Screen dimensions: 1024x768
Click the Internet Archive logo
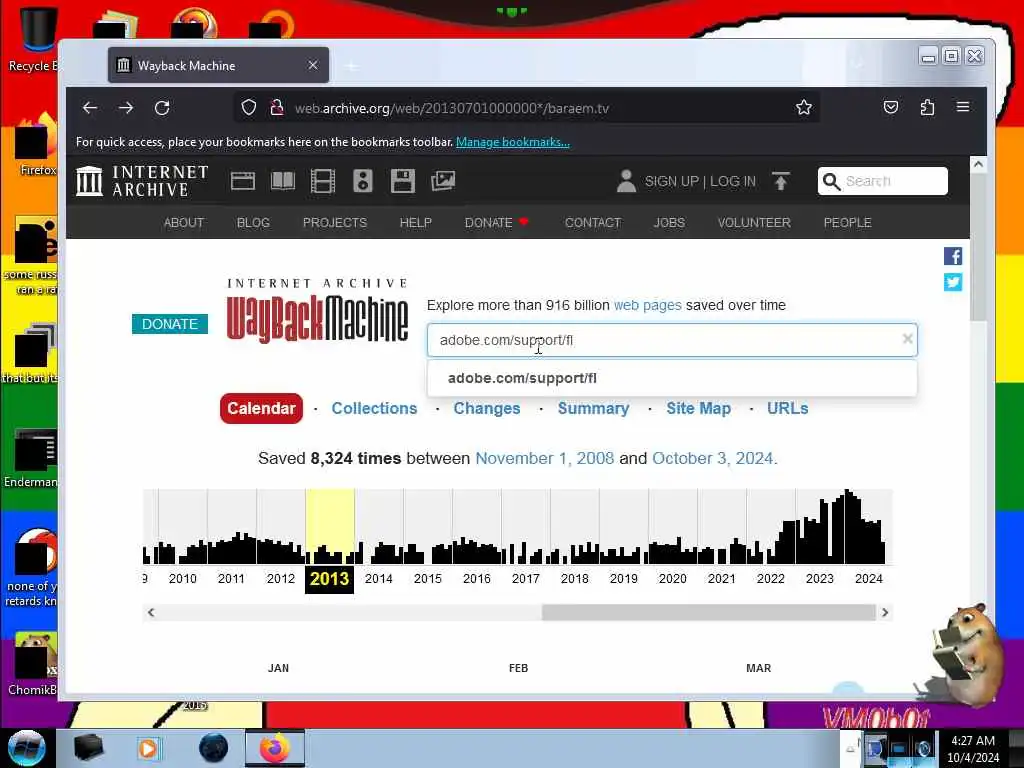point(142,181)
